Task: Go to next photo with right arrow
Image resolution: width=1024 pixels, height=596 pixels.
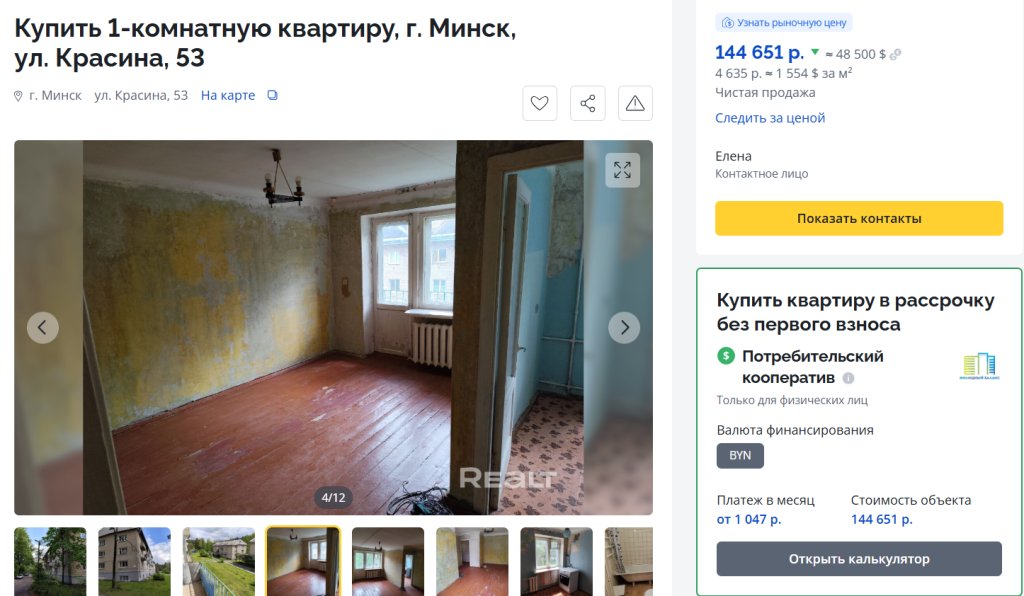Action: 624,327
